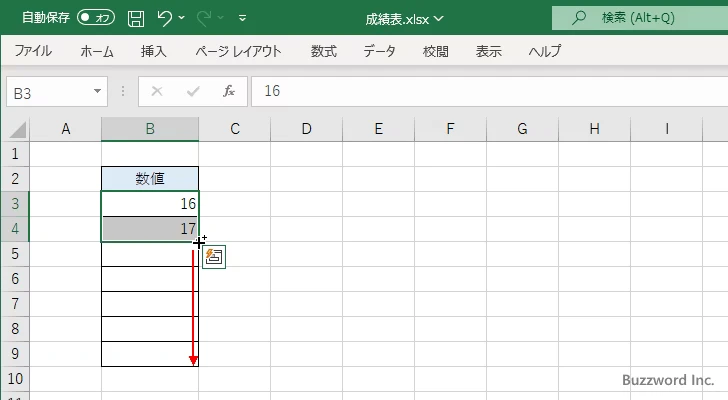The image size is (728, 400).
Task: Select the cell containing 16
Action: (x=150, y=204)
